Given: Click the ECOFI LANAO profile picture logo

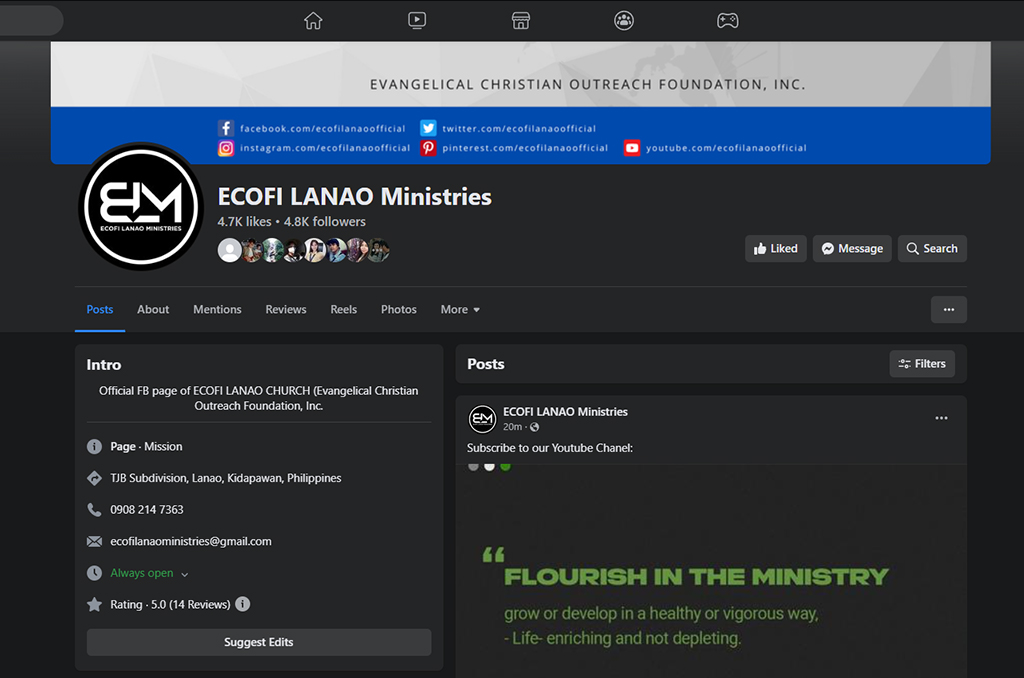Looking at the screenshot, I should pos(141,206).
